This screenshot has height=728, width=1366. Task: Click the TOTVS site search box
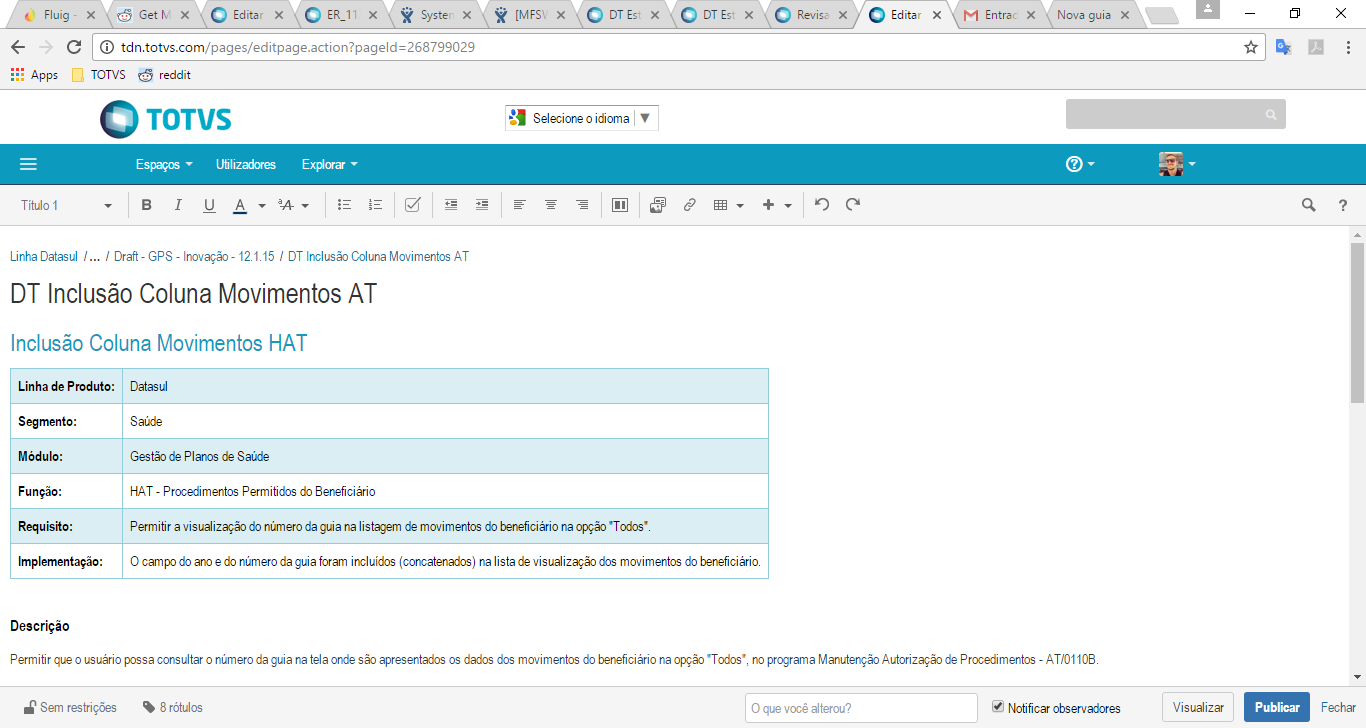(1176, 115)
